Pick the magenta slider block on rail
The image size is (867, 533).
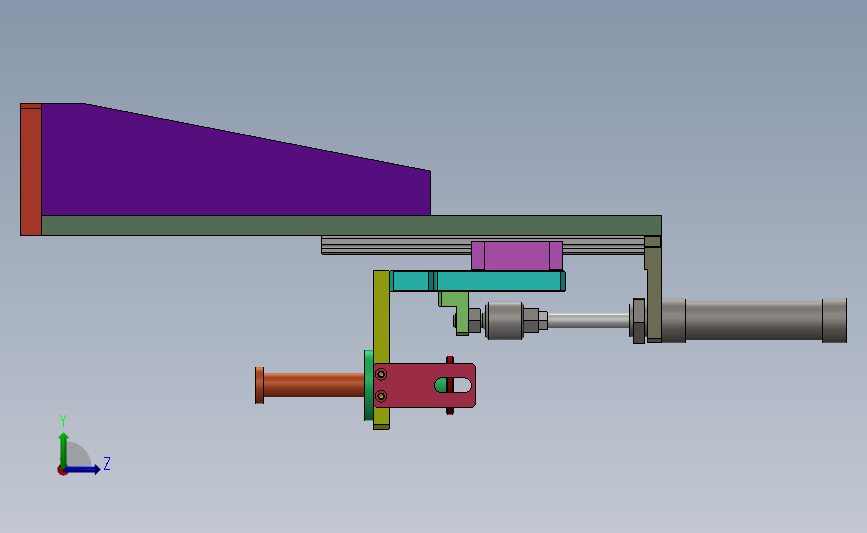pyautogui.click(x=517, y=255)
